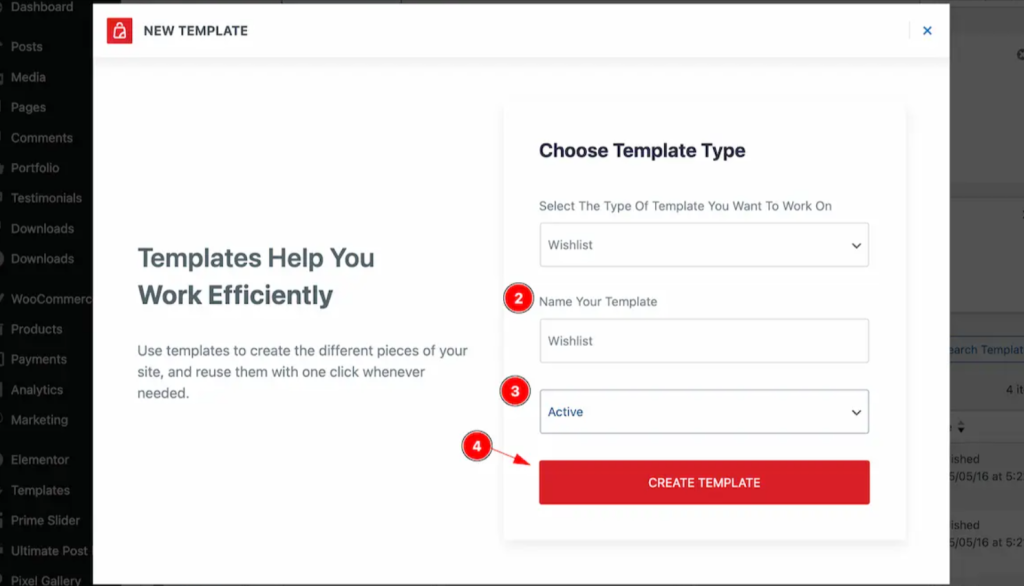Select Templates sidebar item

pyautogui.click(x=40, y=491)
